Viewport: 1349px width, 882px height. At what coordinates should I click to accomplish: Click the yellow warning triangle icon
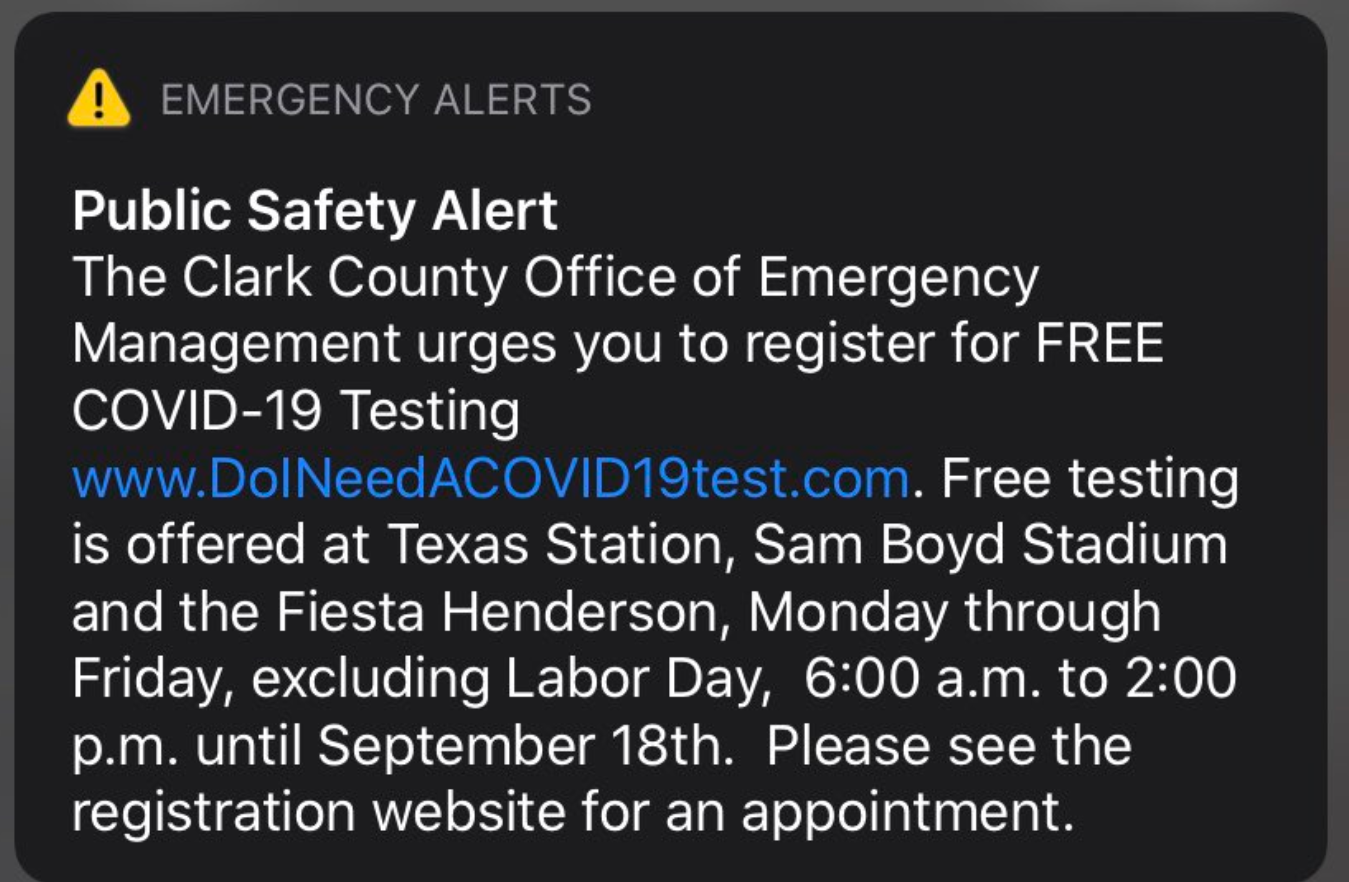(x=98, y=98)
